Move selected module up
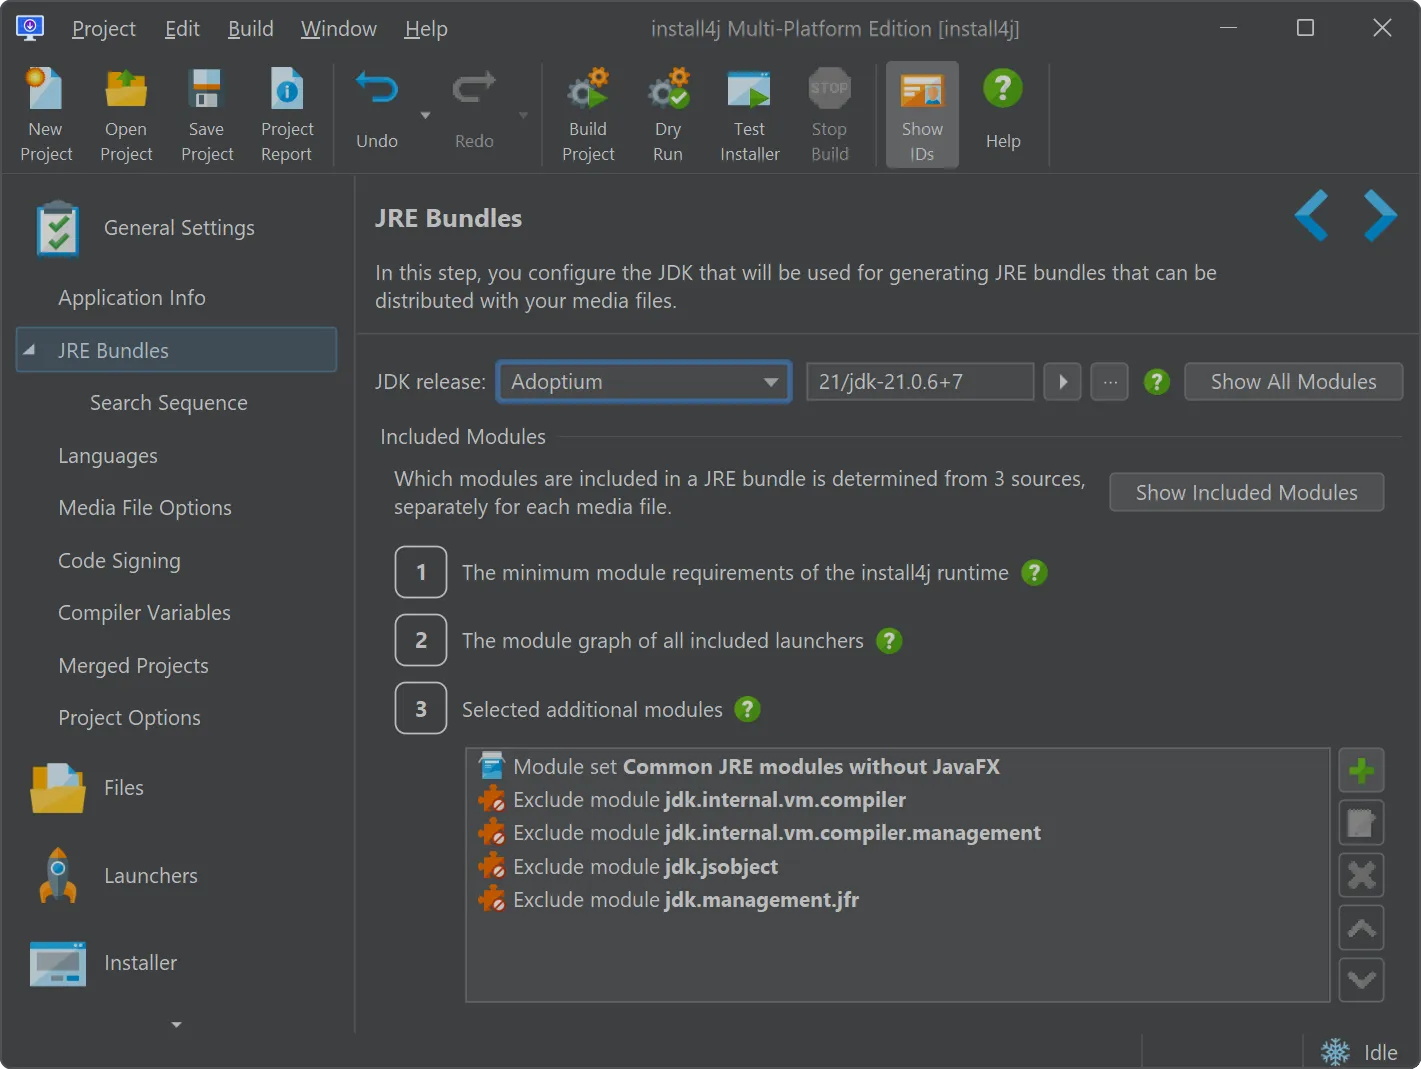The height and width of the screenshot is (1069, 1421). pos(1362,928)
